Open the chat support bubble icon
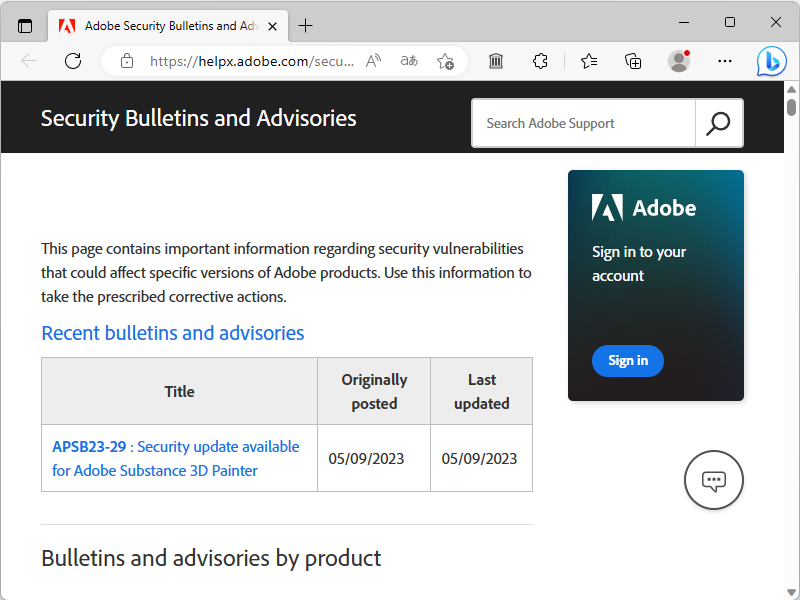 (x=713, y=480)
